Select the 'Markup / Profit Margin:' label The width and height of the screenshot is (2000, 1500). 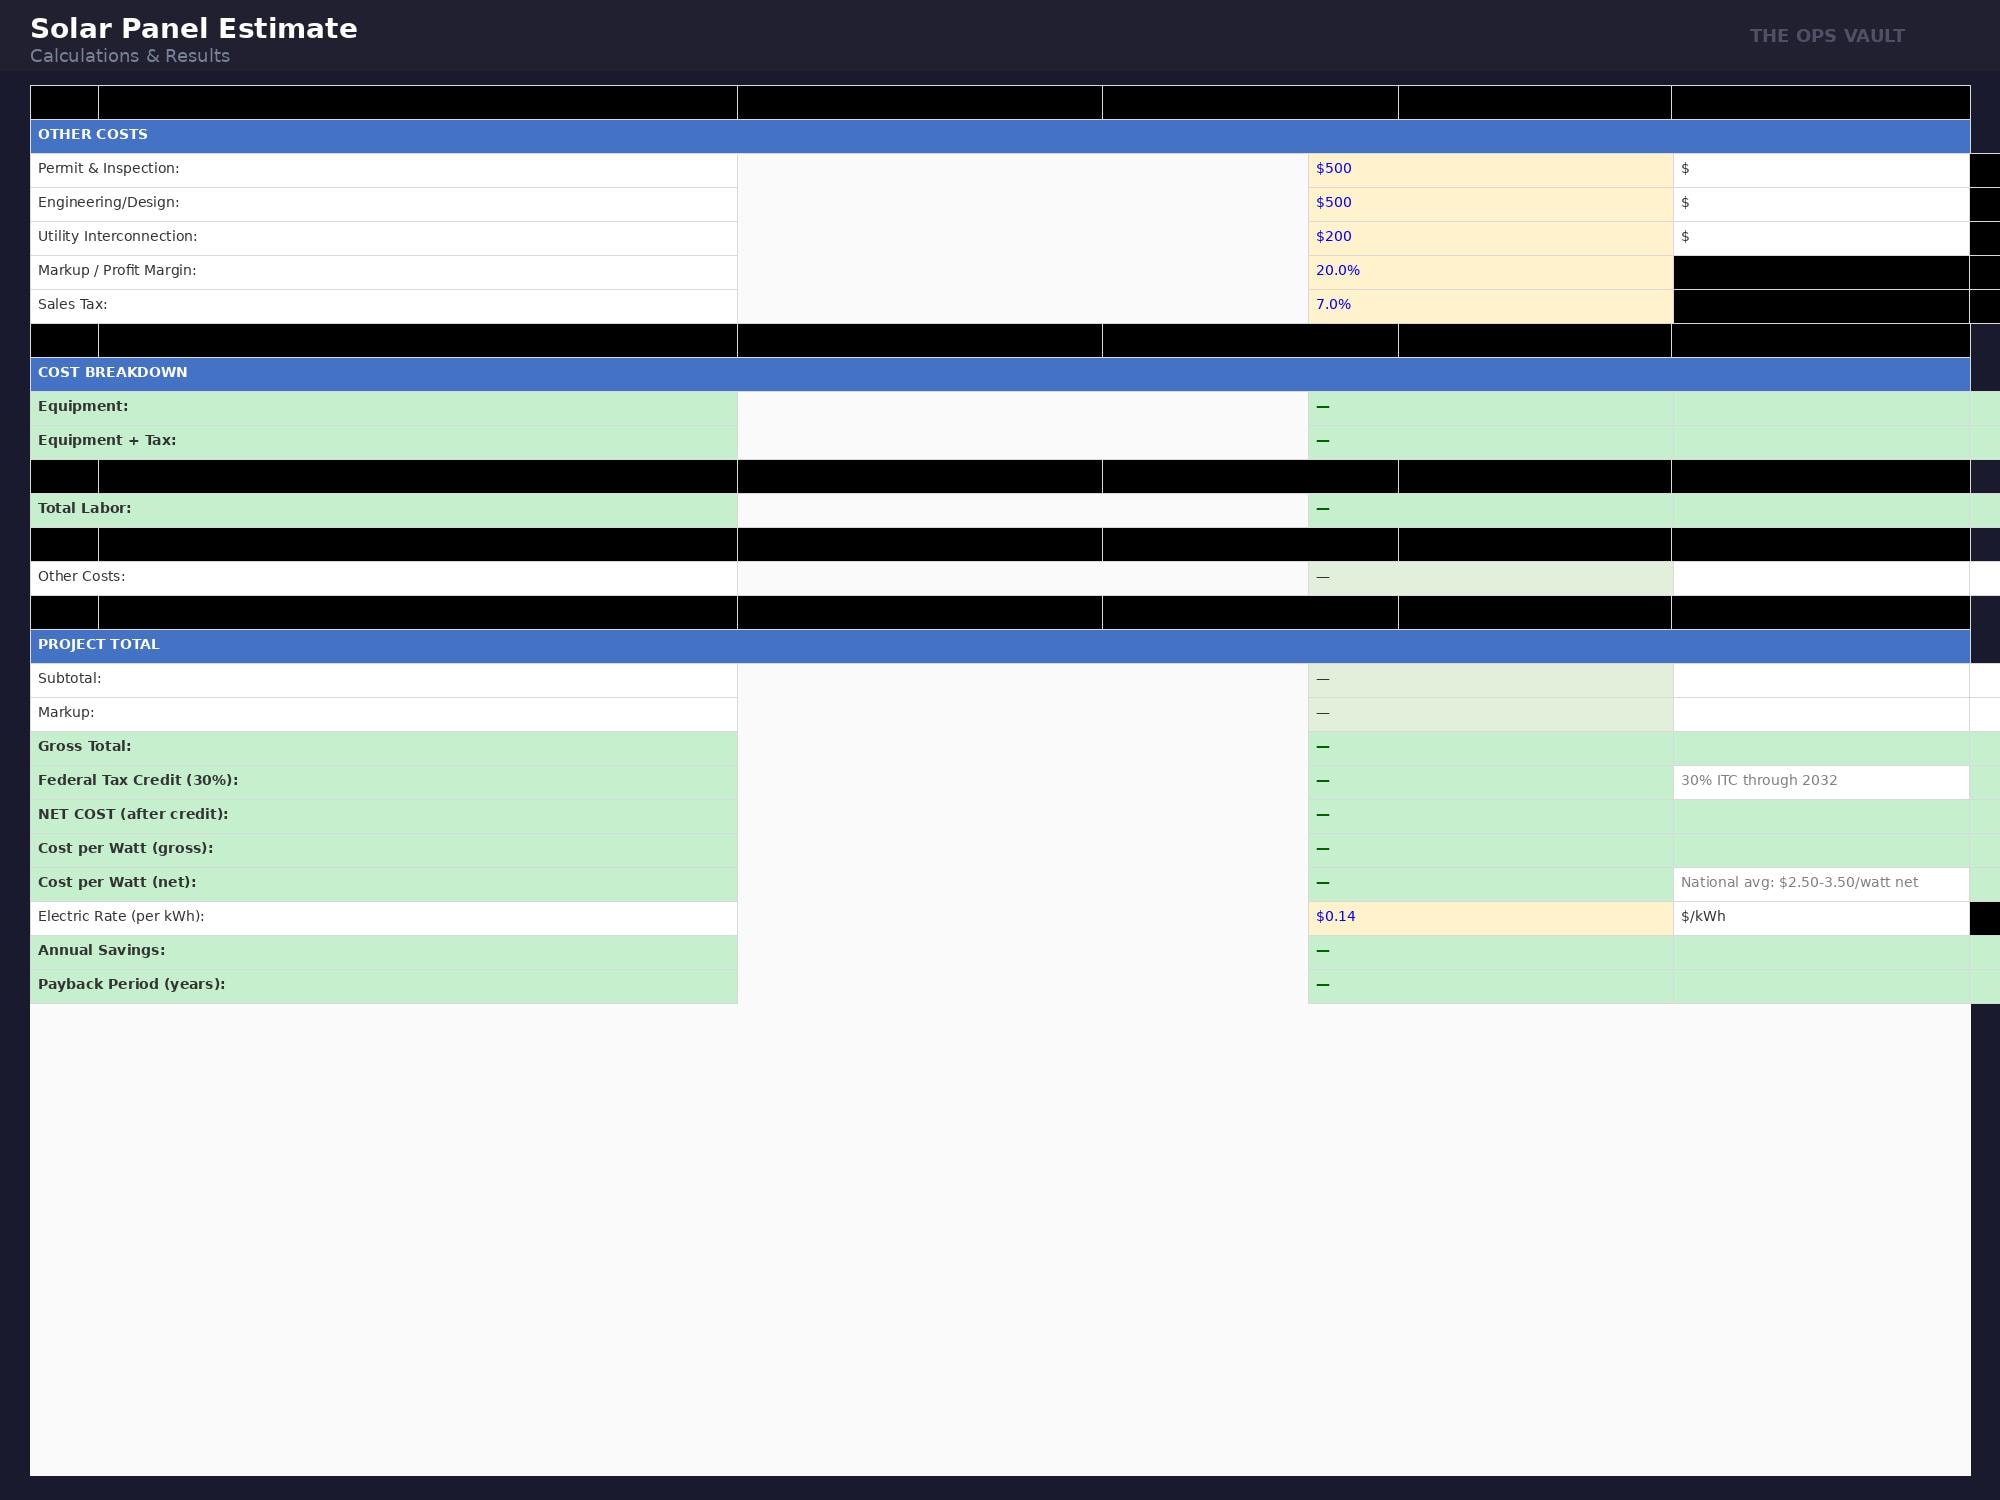click(384, 272)
